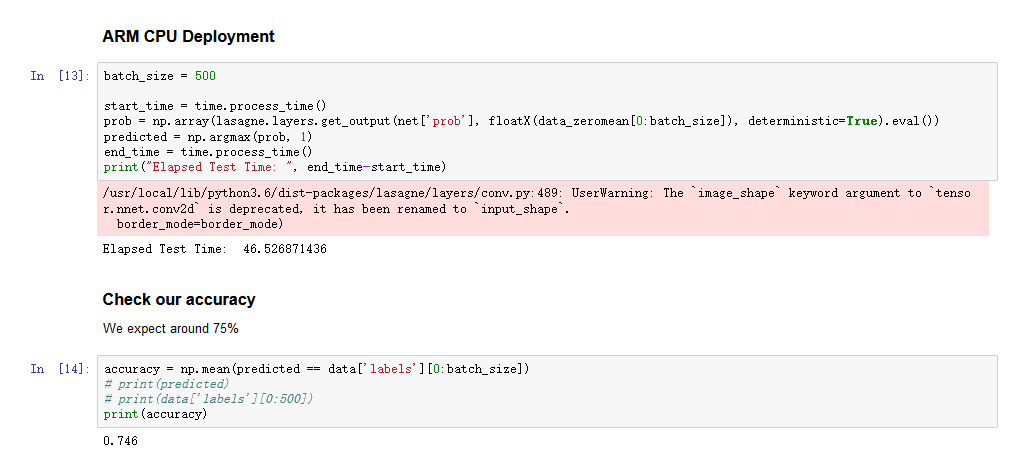Click the accuracy = np.mean code line
The height and width of the screenshot is (454, 1012).
click(316, 369)
